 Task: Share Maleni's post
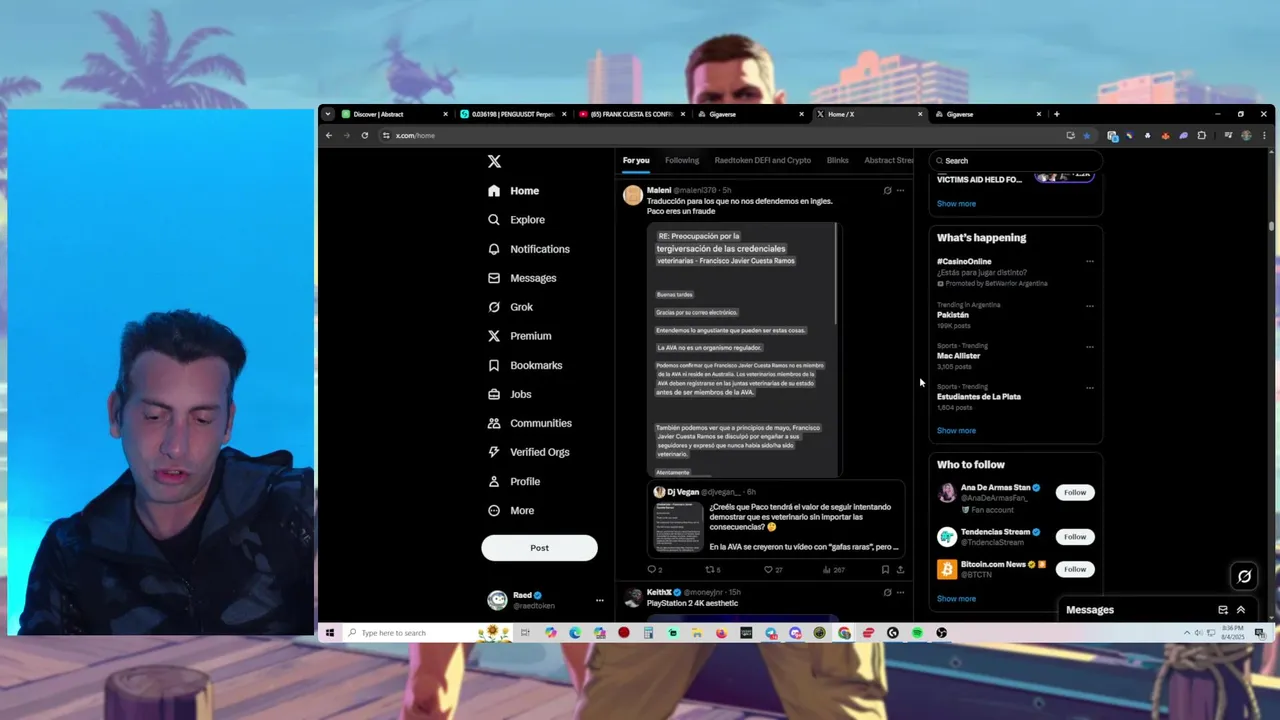900,570
